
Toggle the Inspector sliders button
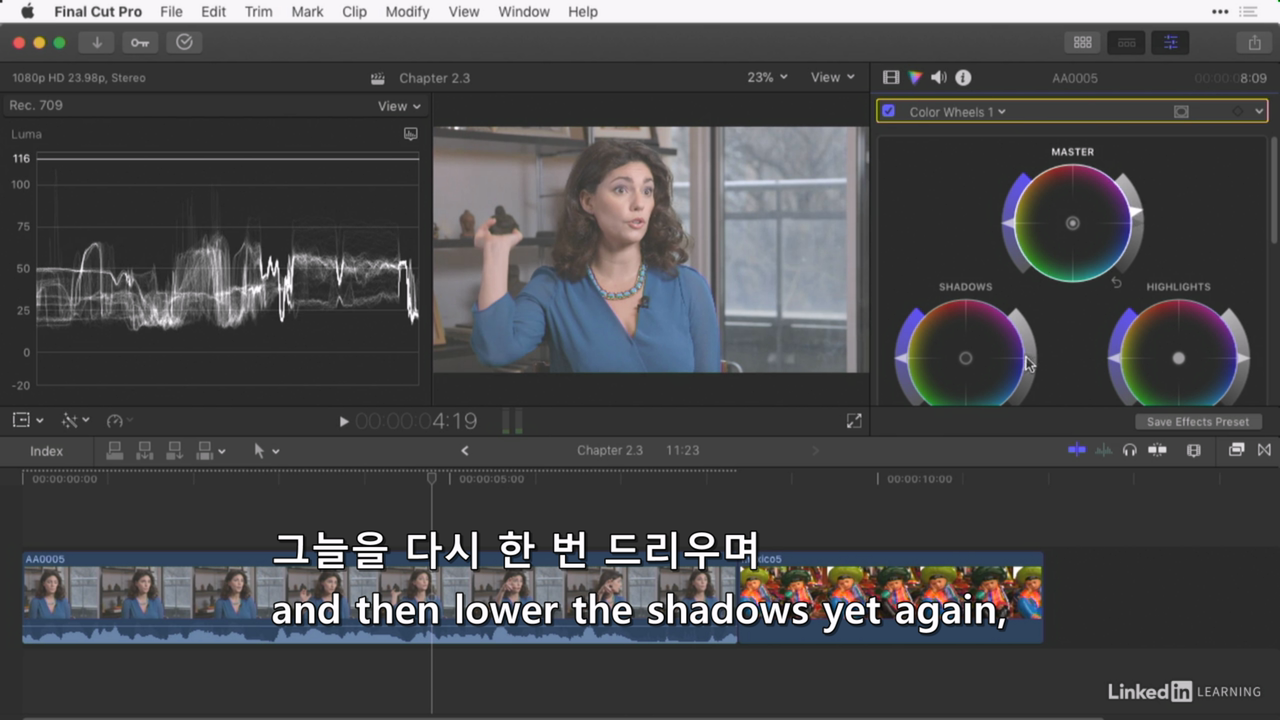[1170, 42]
